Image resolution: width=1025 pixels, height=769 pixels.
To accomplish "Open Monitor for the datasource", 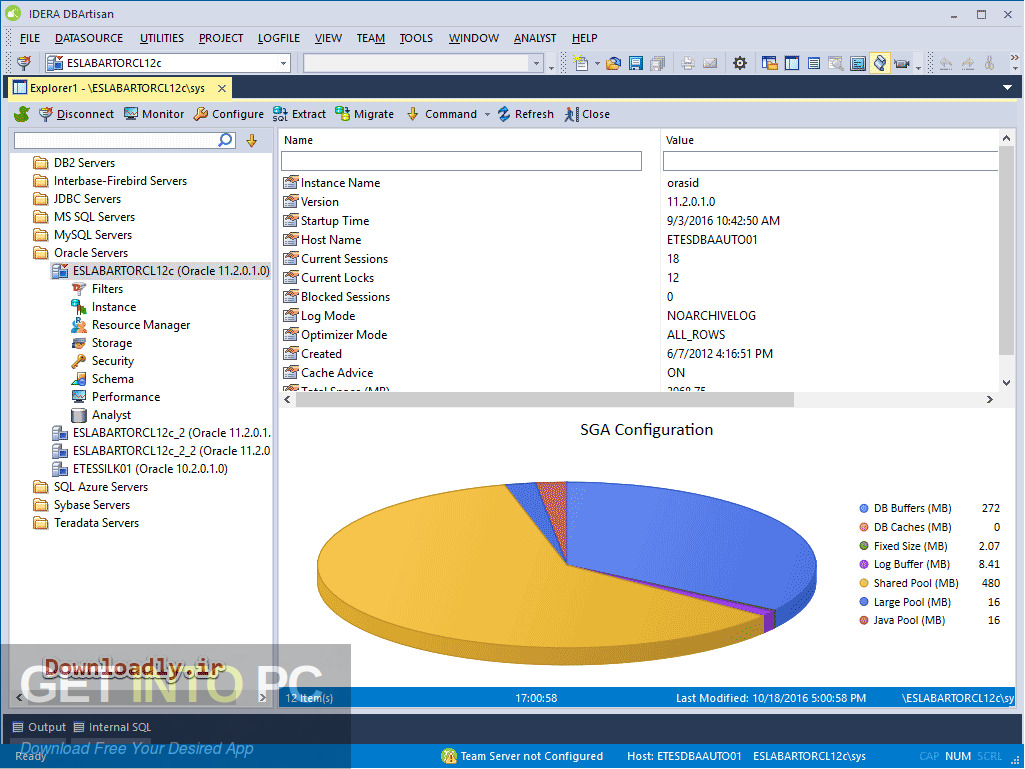I will pyautogui.click(x=154, y=114).
